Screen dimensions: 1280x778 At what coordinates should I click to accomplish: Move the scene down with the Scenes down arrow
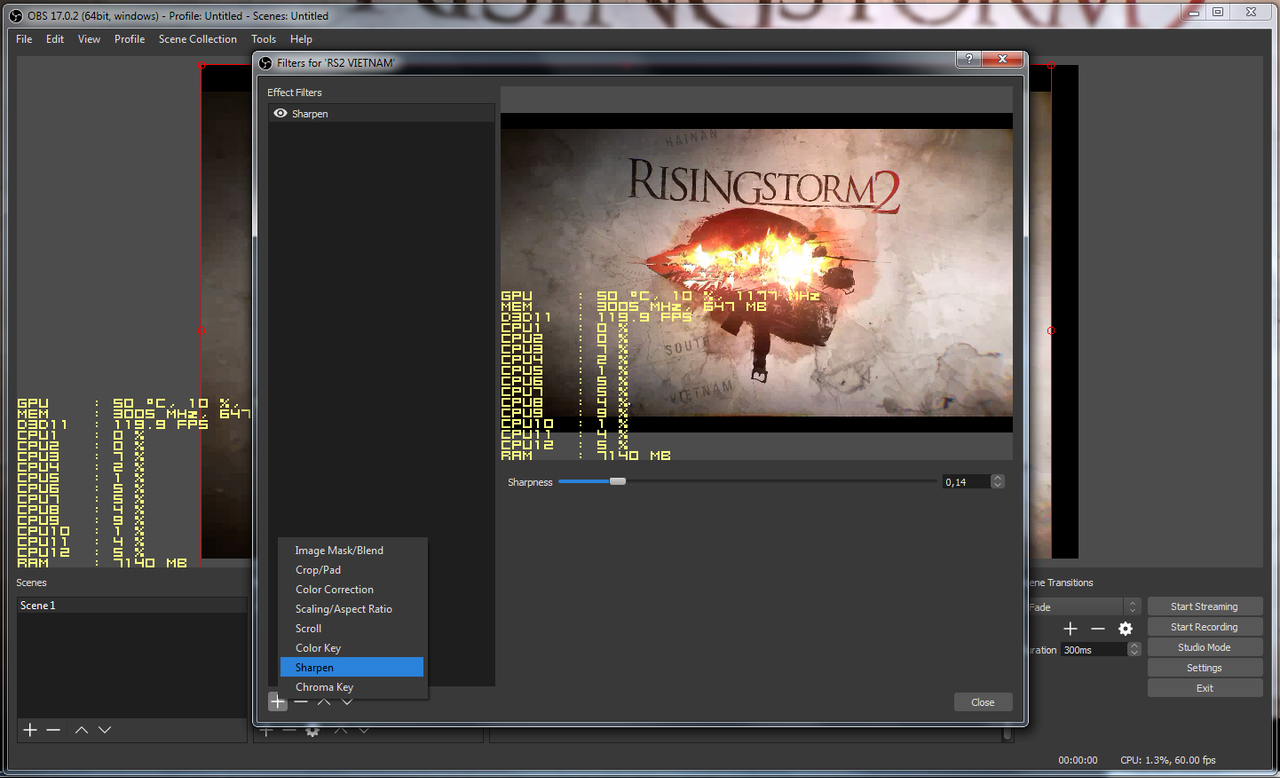104,730
